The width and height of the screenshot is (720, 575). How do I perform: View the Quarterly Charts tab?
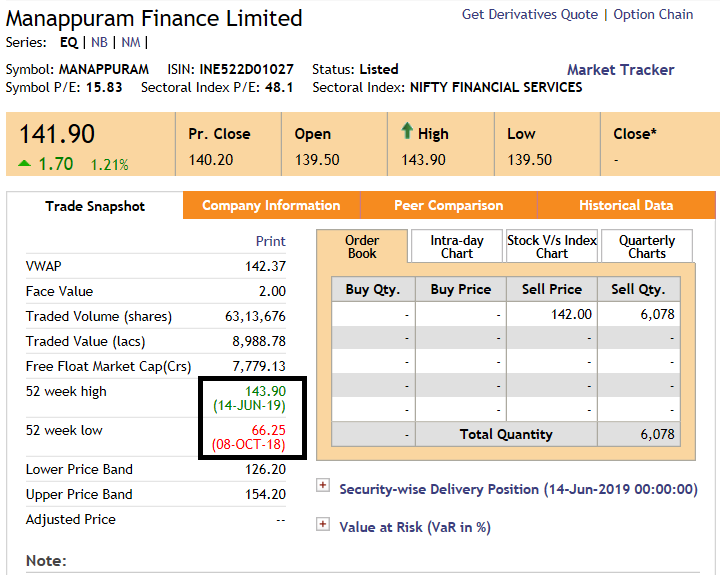point(647,247)
